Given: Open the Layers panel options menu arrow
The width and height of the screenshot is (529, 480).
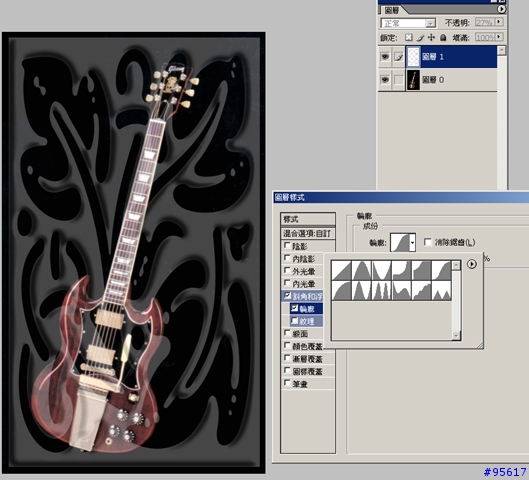Looking at the screenshot, I should (x=501, y=9).
